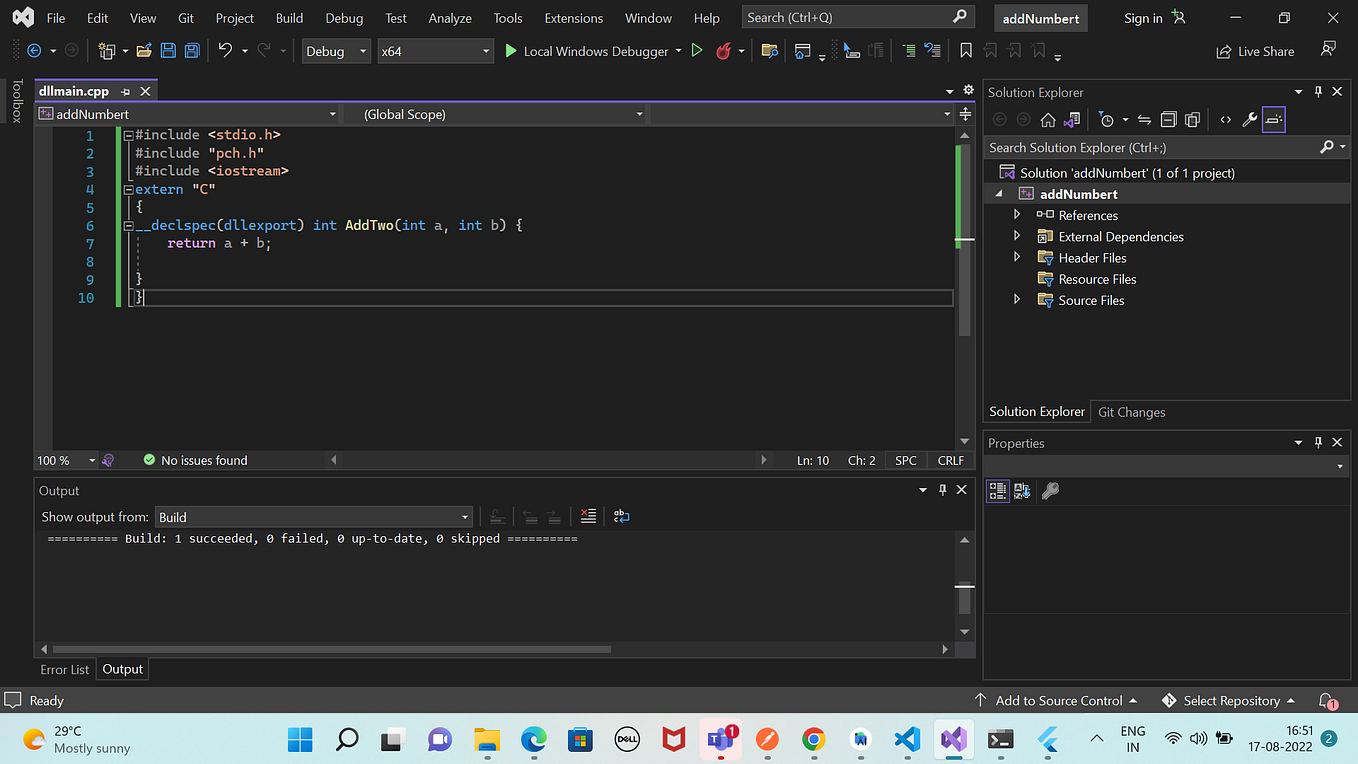Switch to the Git Changes tab
Viewport: 1358px width, 764px height.
click(1131, 412)
